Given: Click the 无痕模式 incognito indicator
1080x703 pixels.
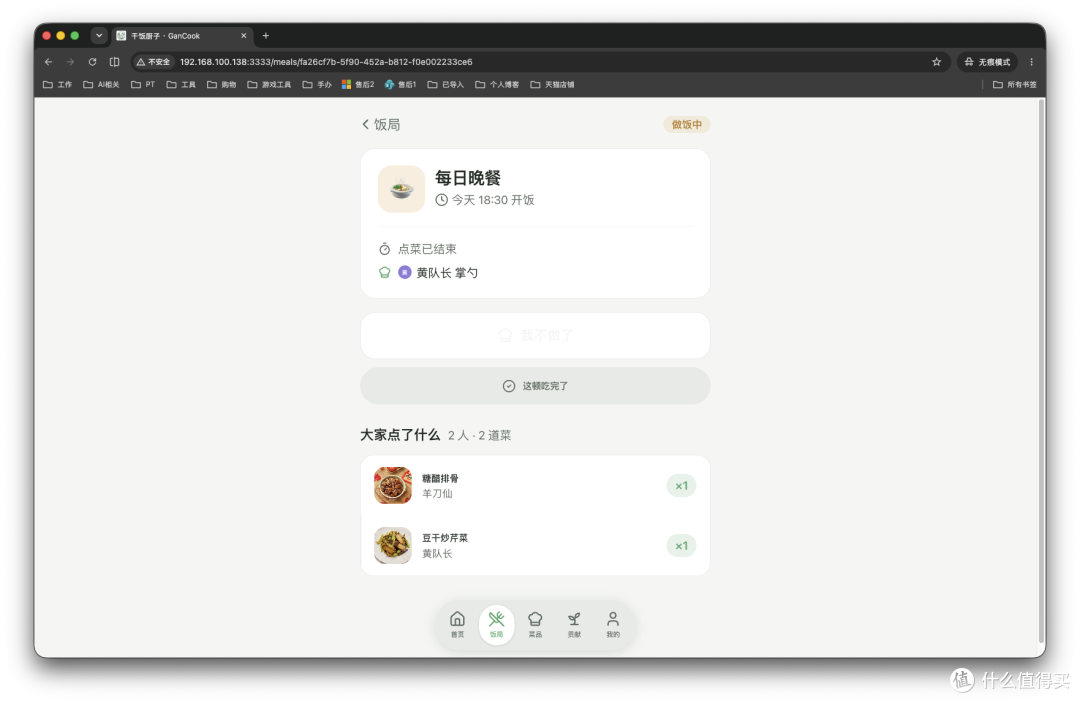Looking at the screenshot, I should tap(987, 62).
